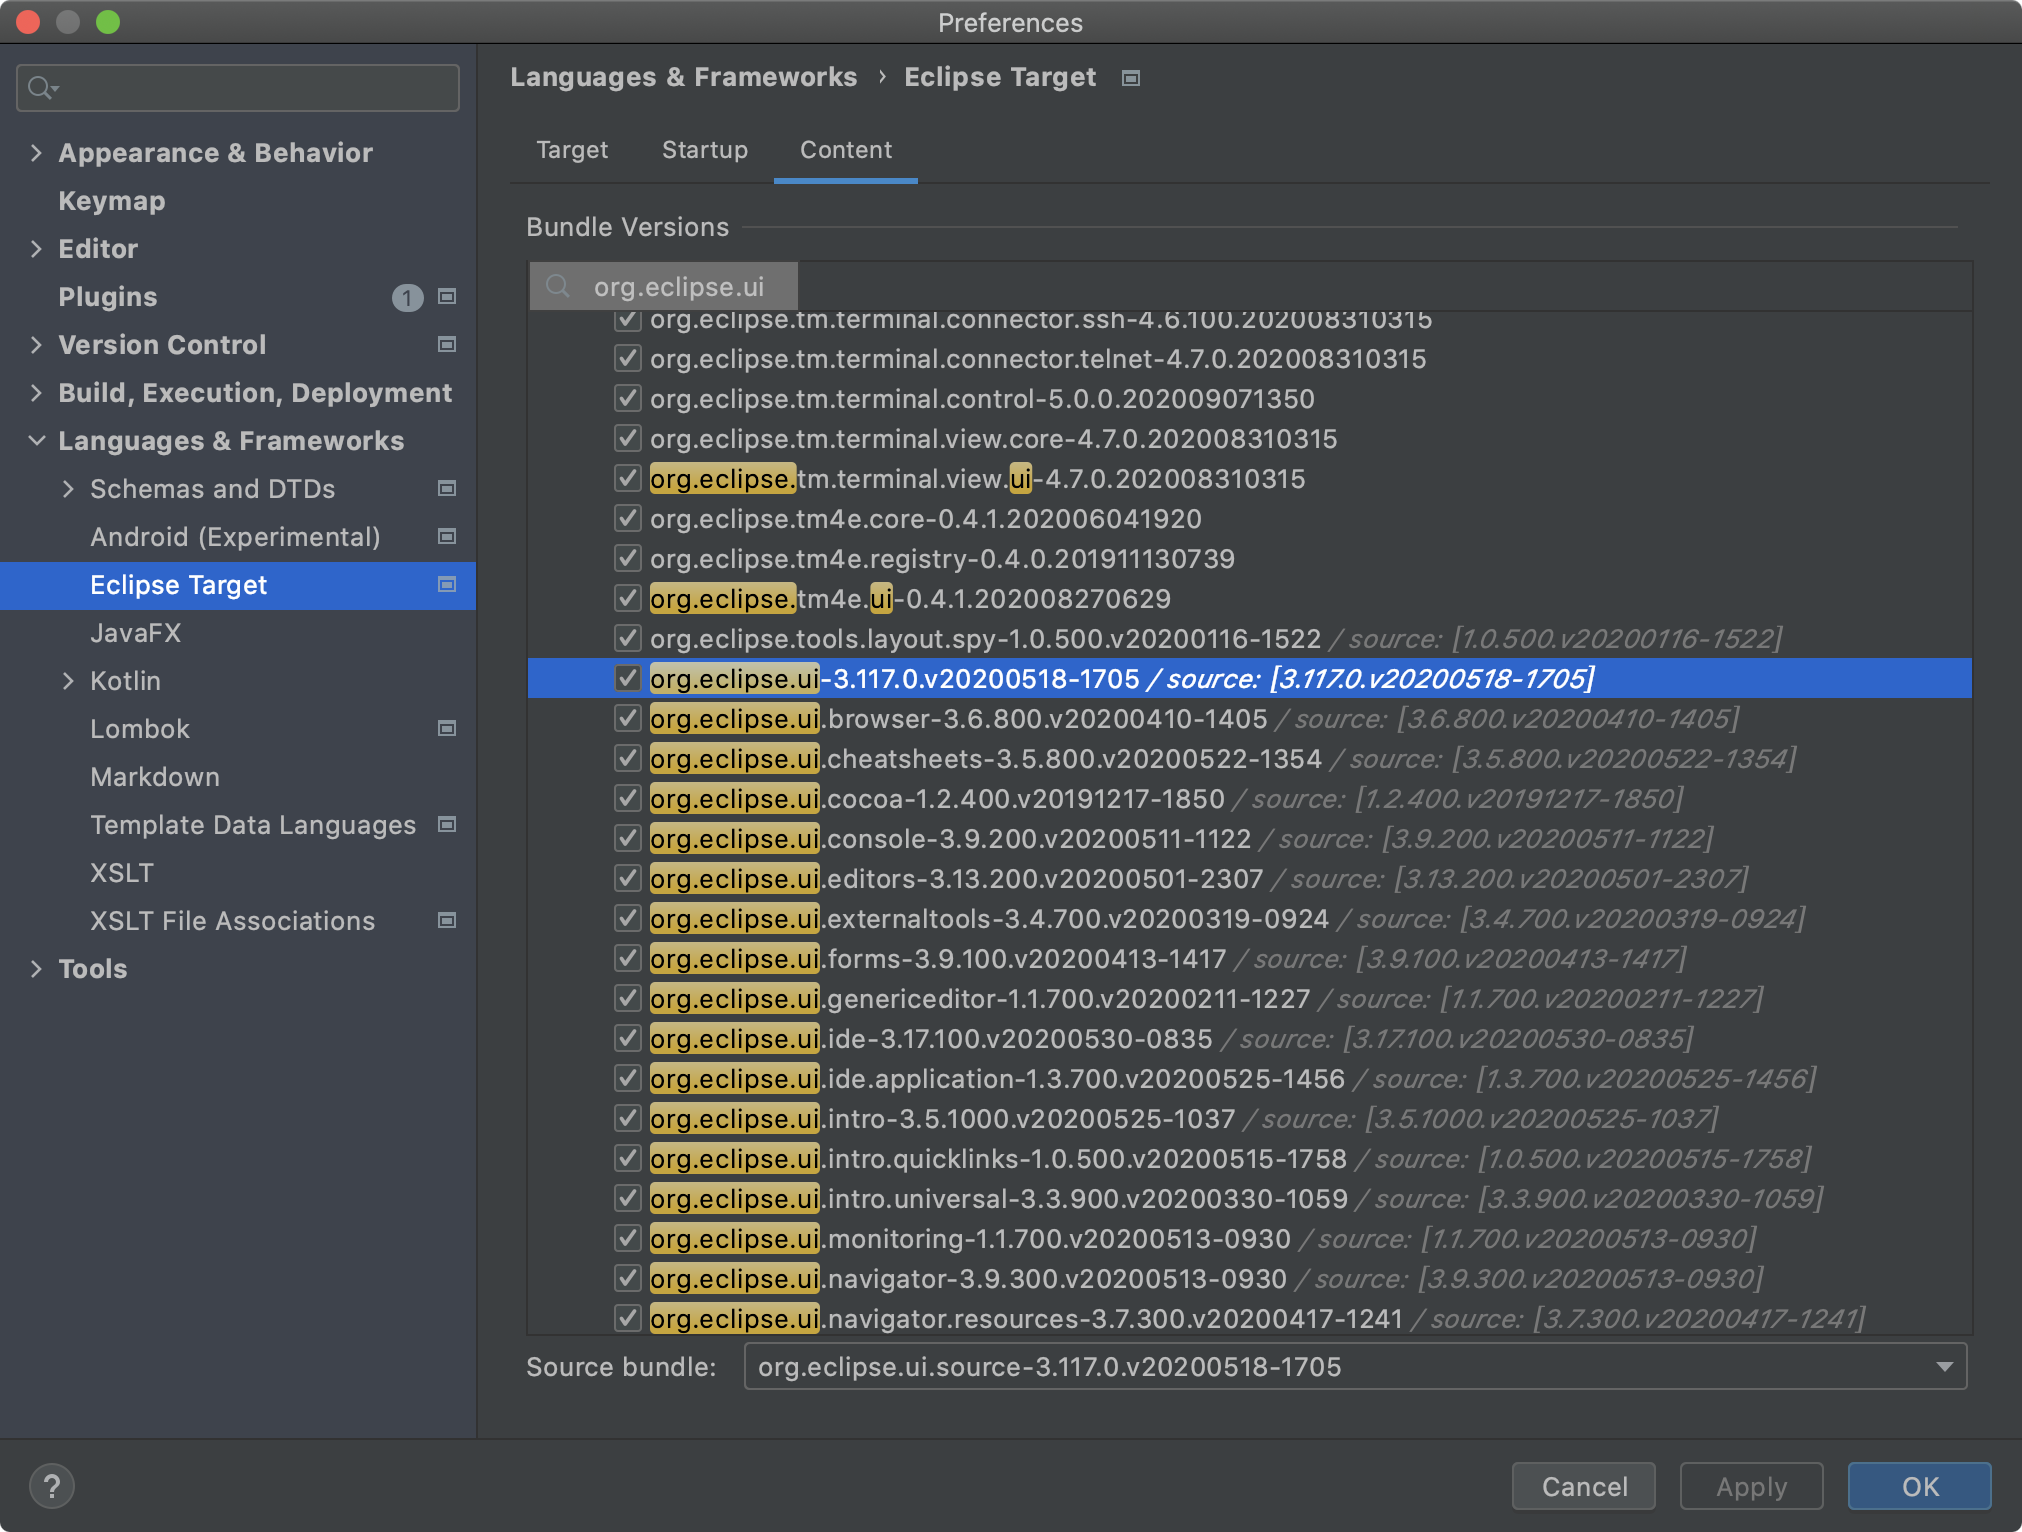
Task: Click the Cancel button
Action: click(1584, 1486)
